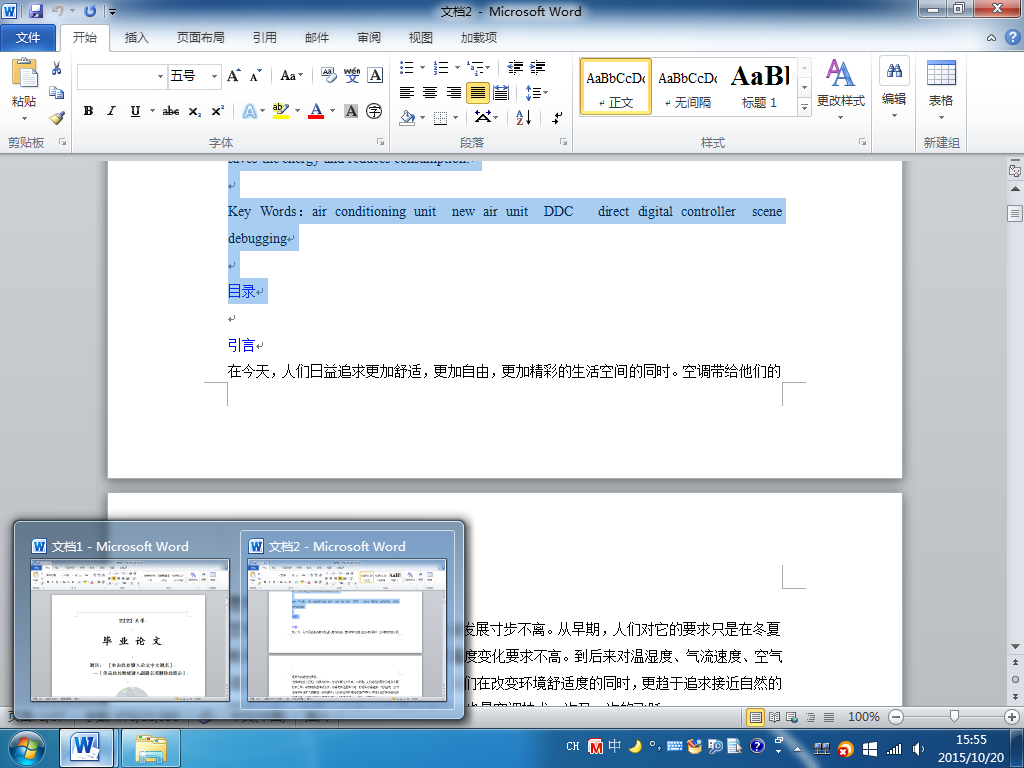Screen dimensions: 1024x768
Task: Switch to the 视图 View tab
Action: point(421,38)
